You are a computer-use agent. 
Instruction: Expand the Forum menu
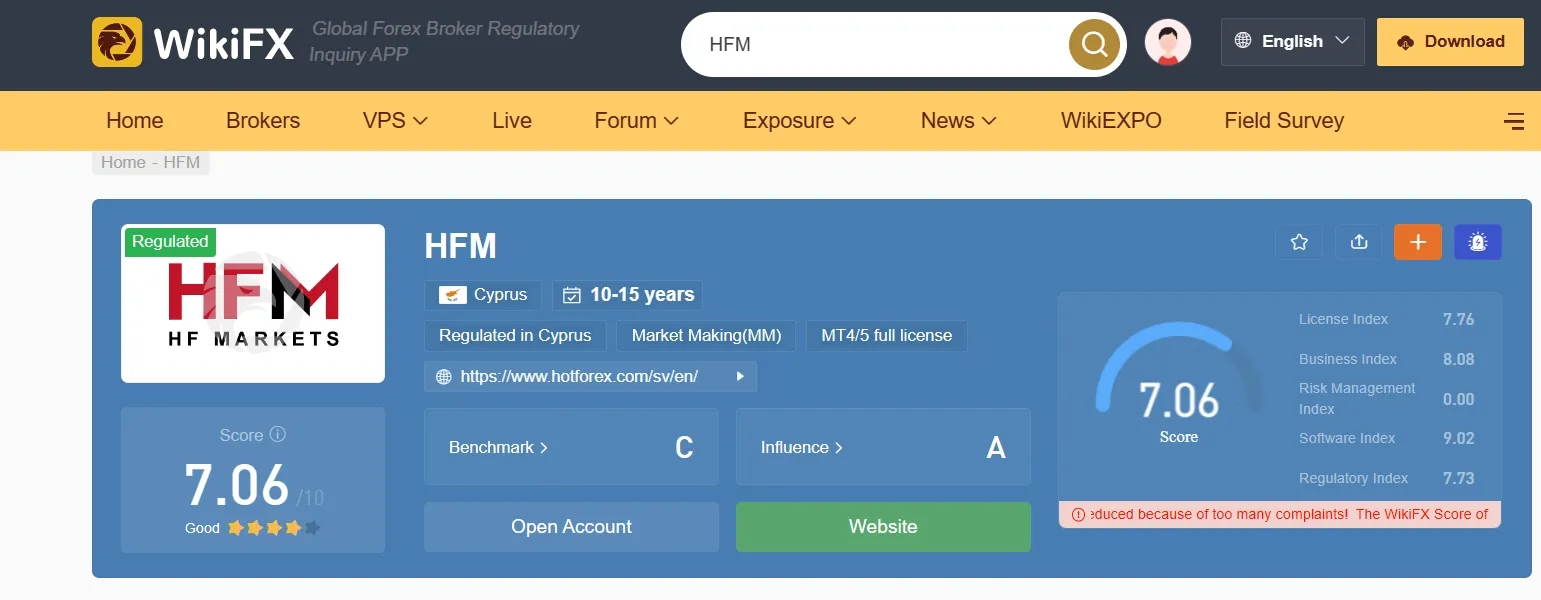[x=636, y=121]
